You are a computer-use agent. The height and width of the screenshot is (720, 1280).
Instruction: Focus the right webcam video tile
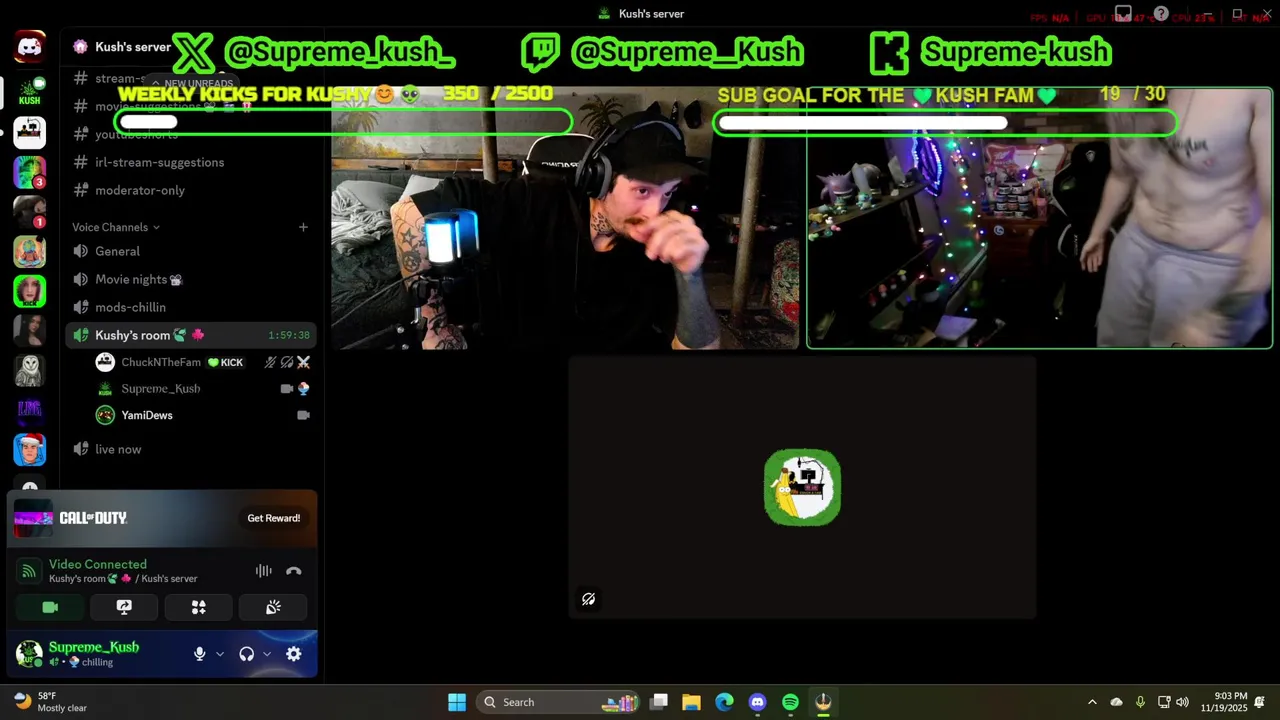[1040, 218]
